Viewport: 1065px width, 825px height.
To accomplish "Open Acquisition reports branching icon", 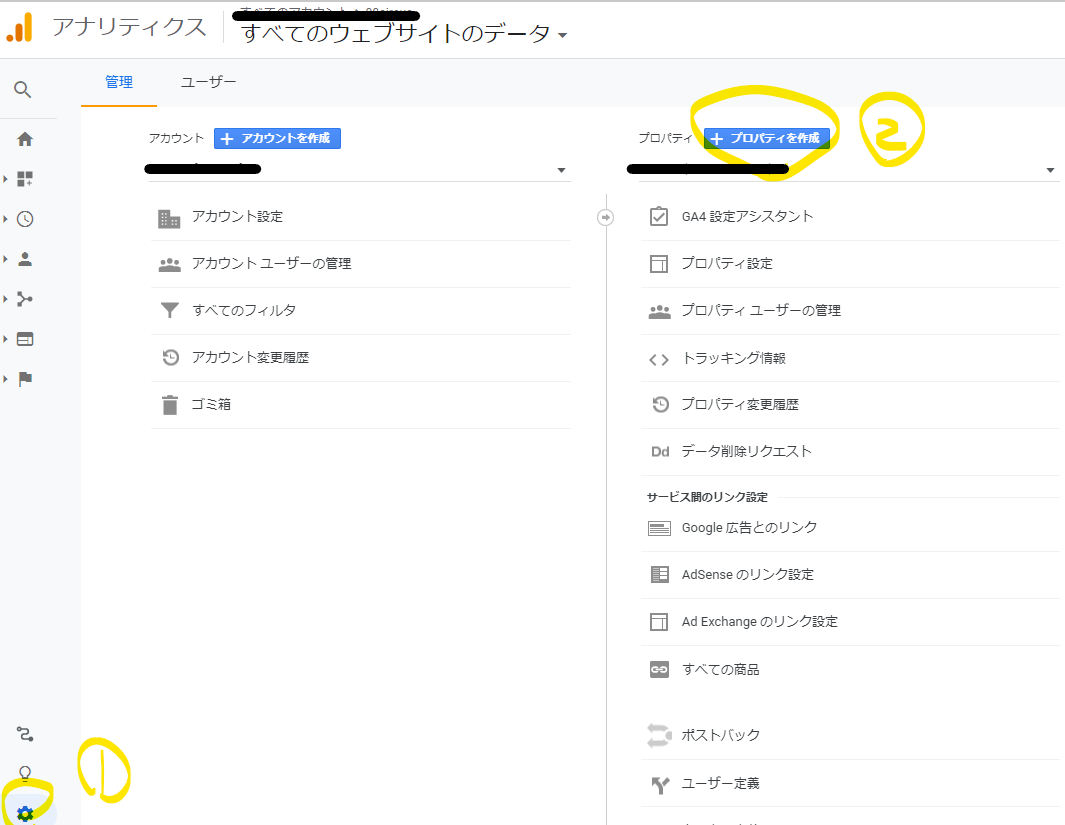I will [25, 299].
